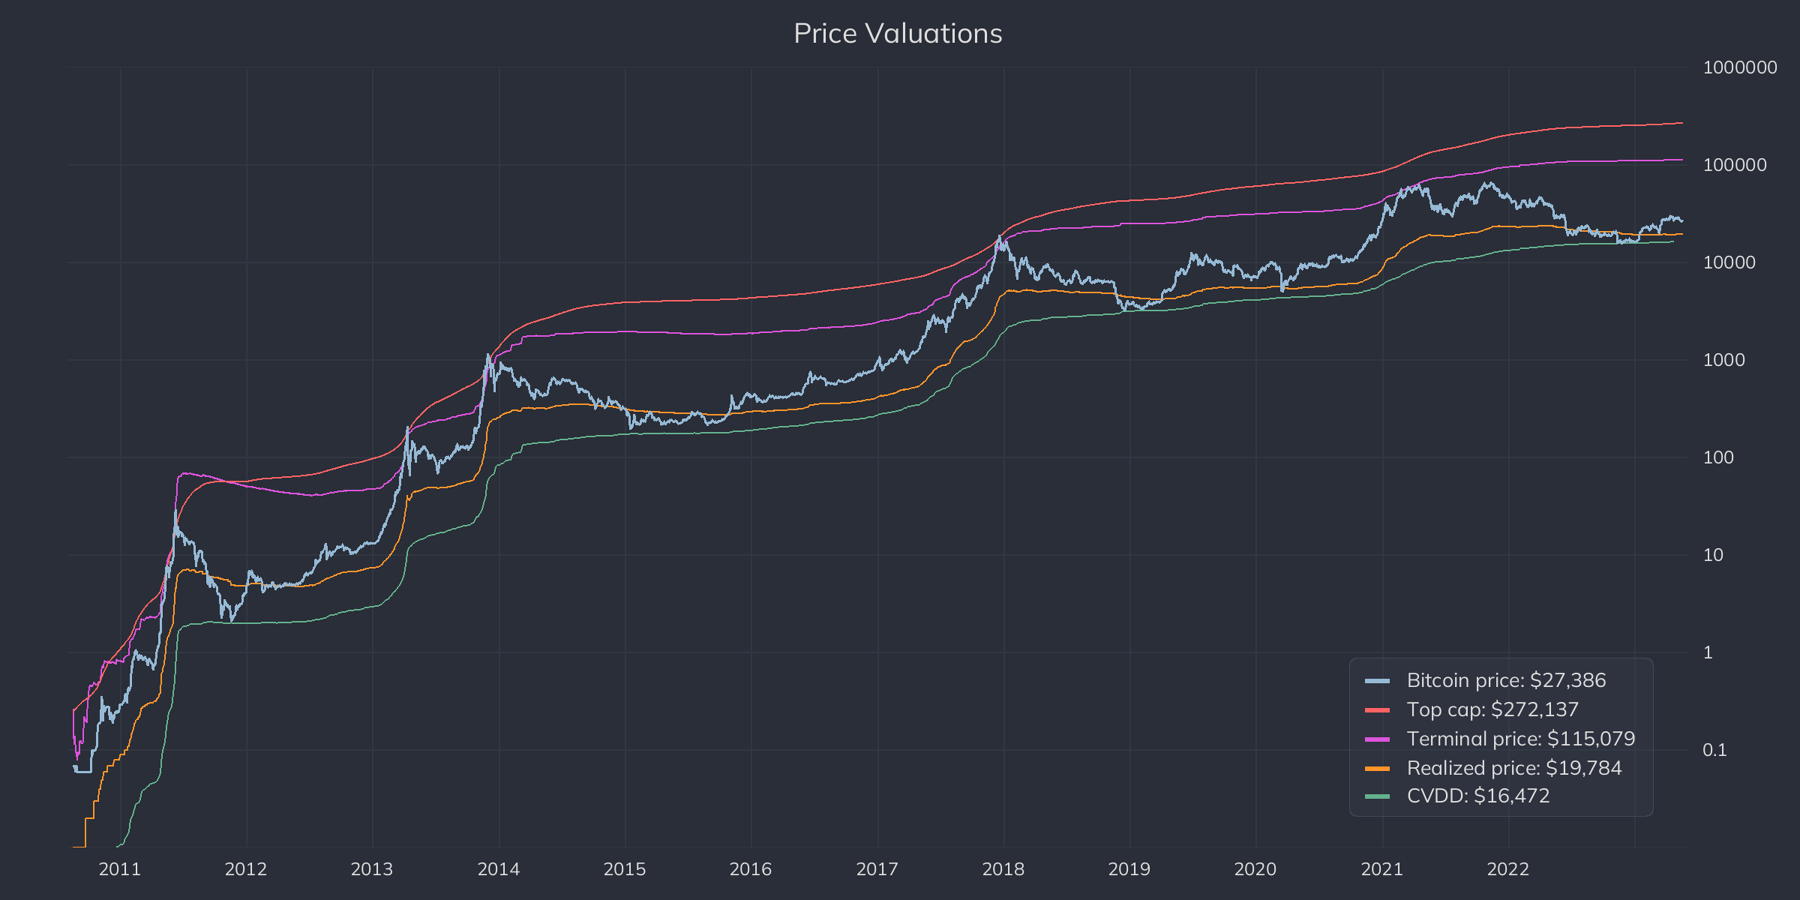Select the 1000 y-axis tick label
The width and height of the screenshot is (1800, 900).
coord(1724,360)
